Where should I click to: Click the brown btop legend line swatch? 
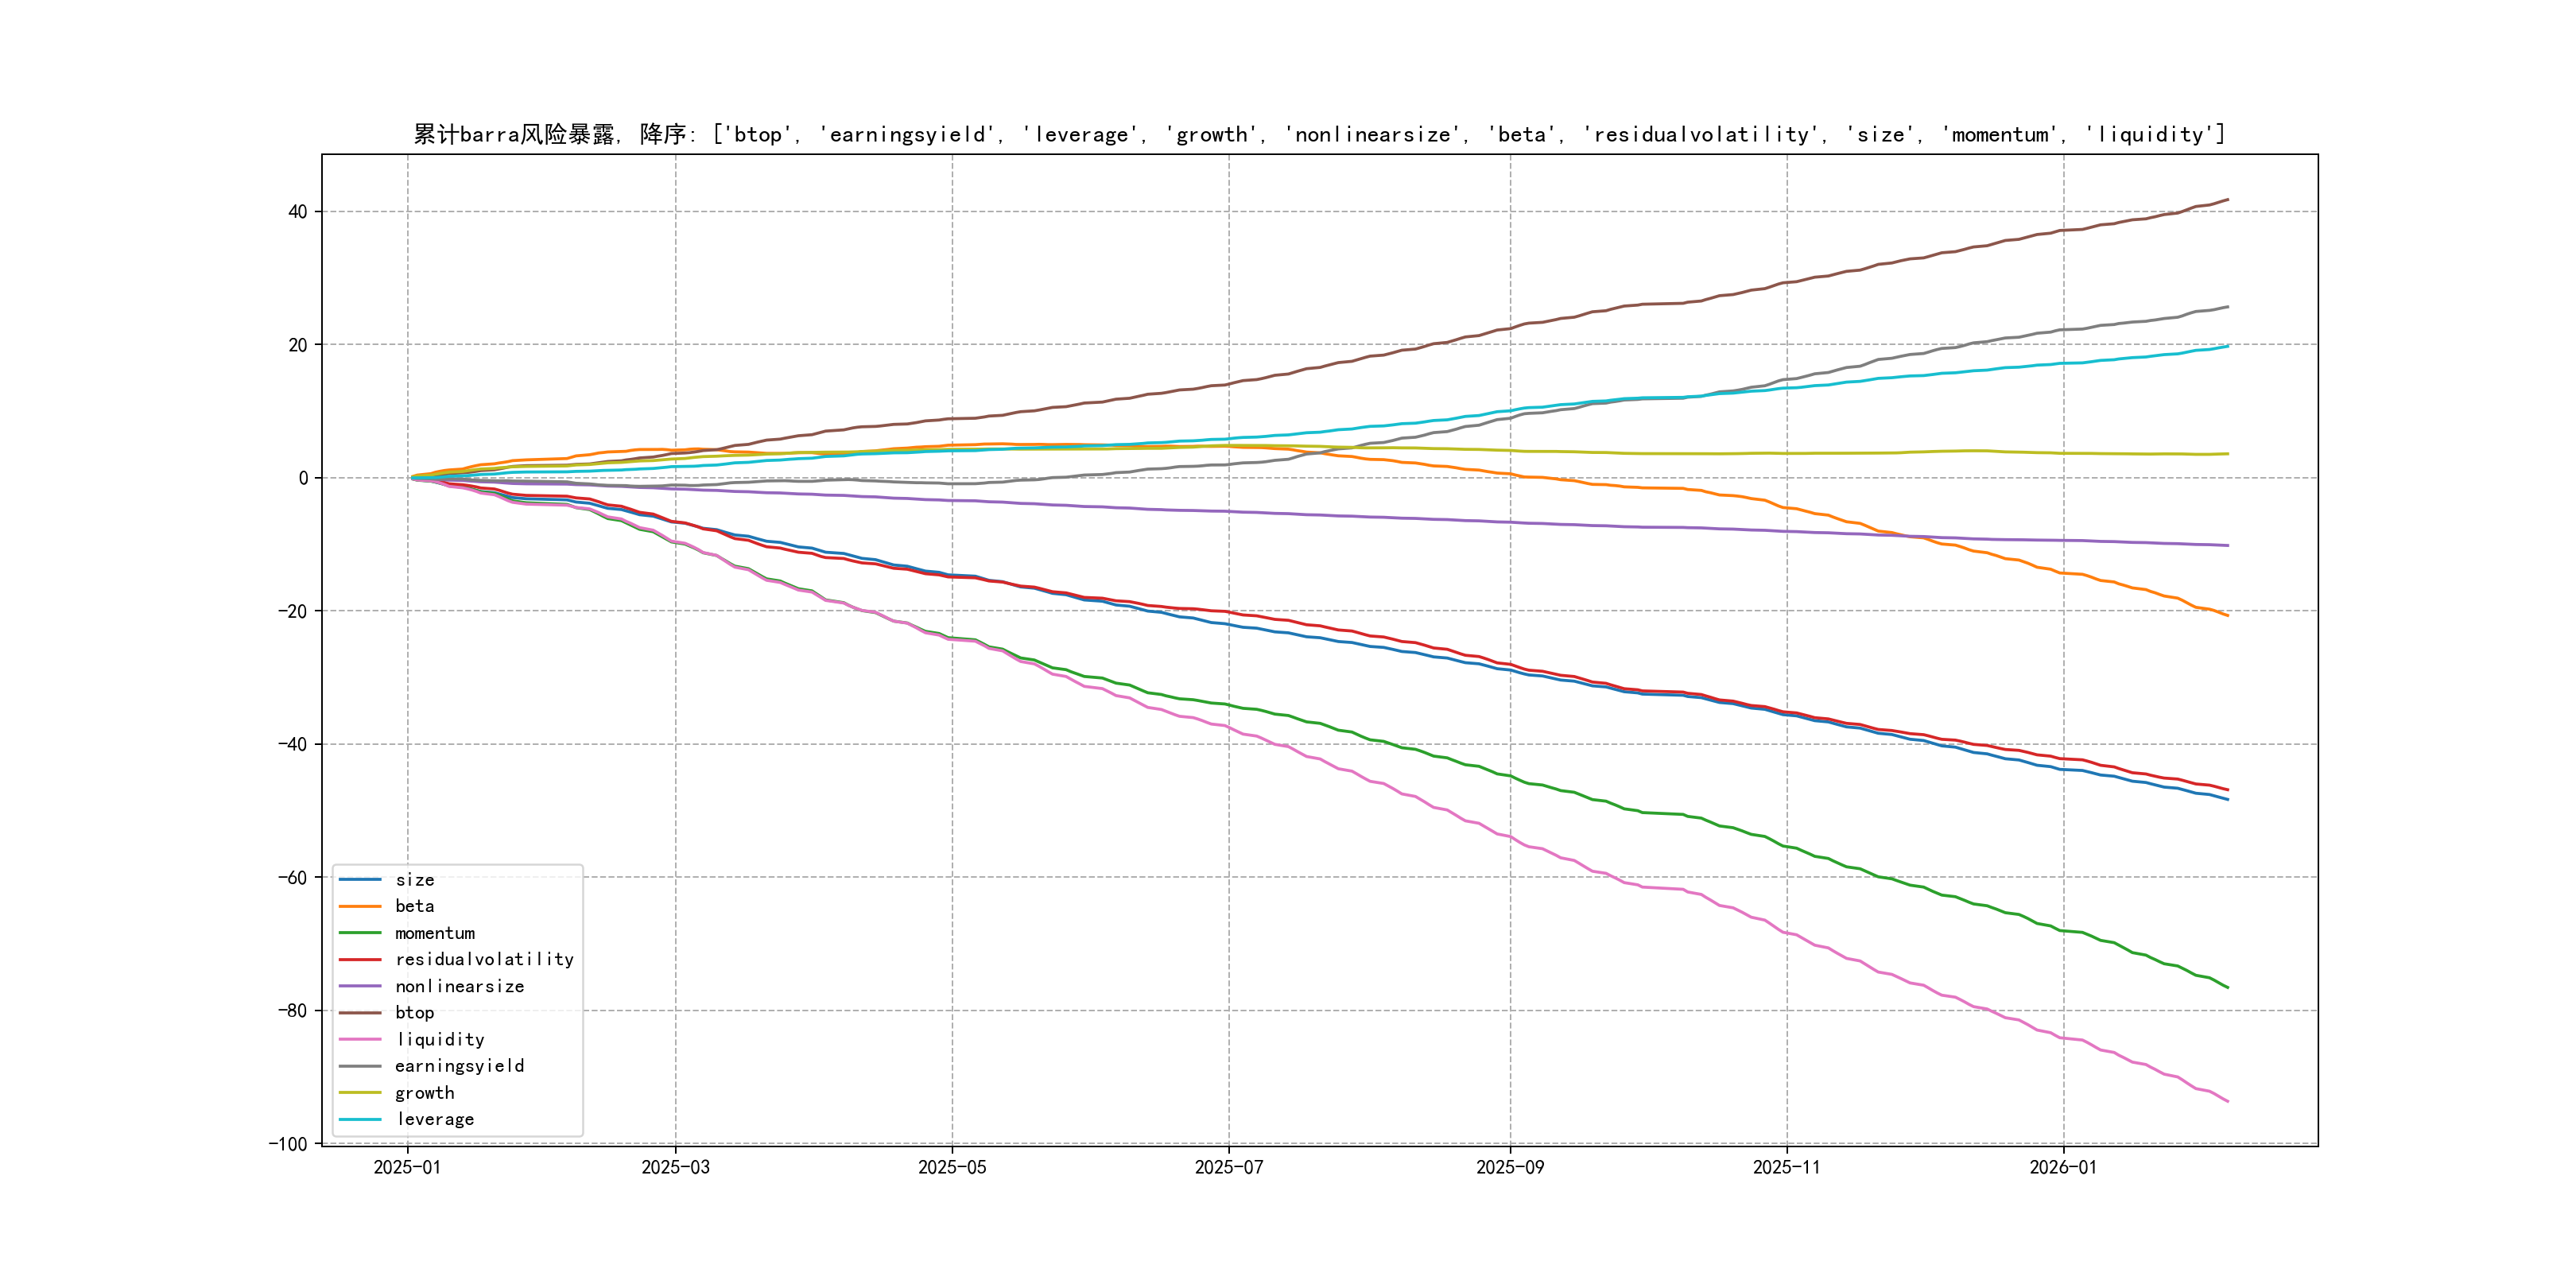(360, 1013)
